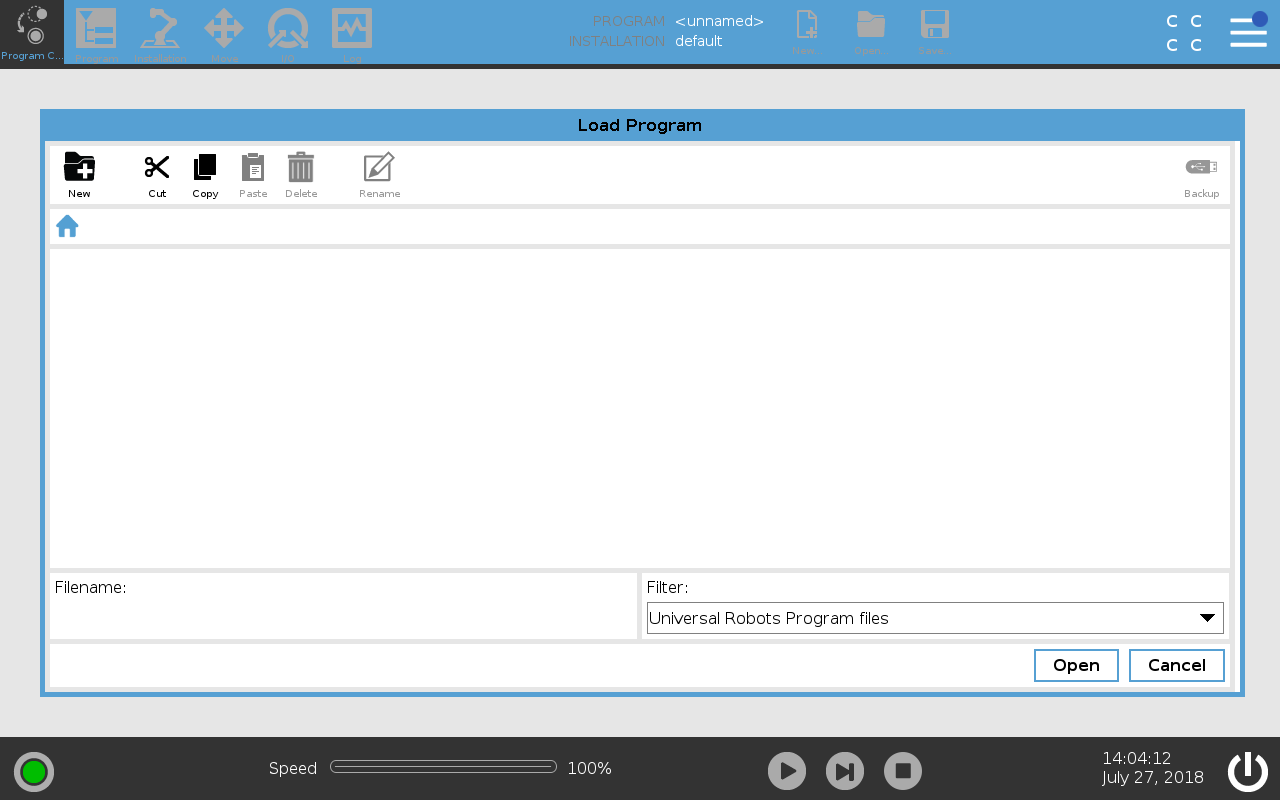Image resolution: width=1280 pixels, height=800 pixels.
Task: Open the Move tab
Action: [x=224, y=32]
